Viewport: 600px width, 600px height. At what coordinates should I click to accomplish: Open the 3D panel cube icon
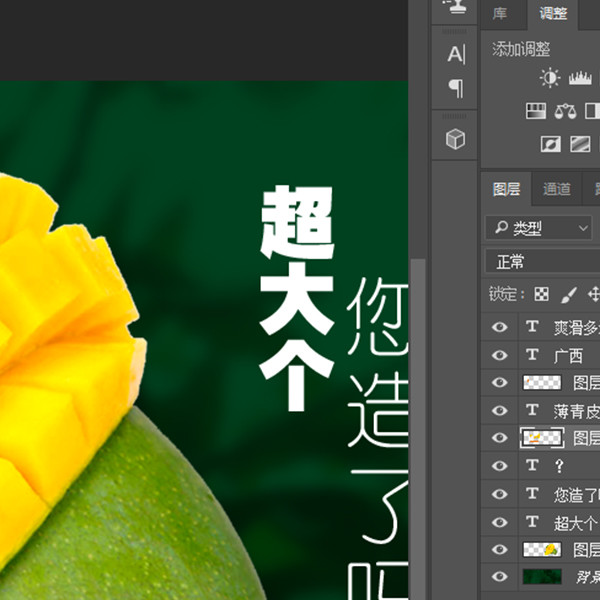(455, 139)
